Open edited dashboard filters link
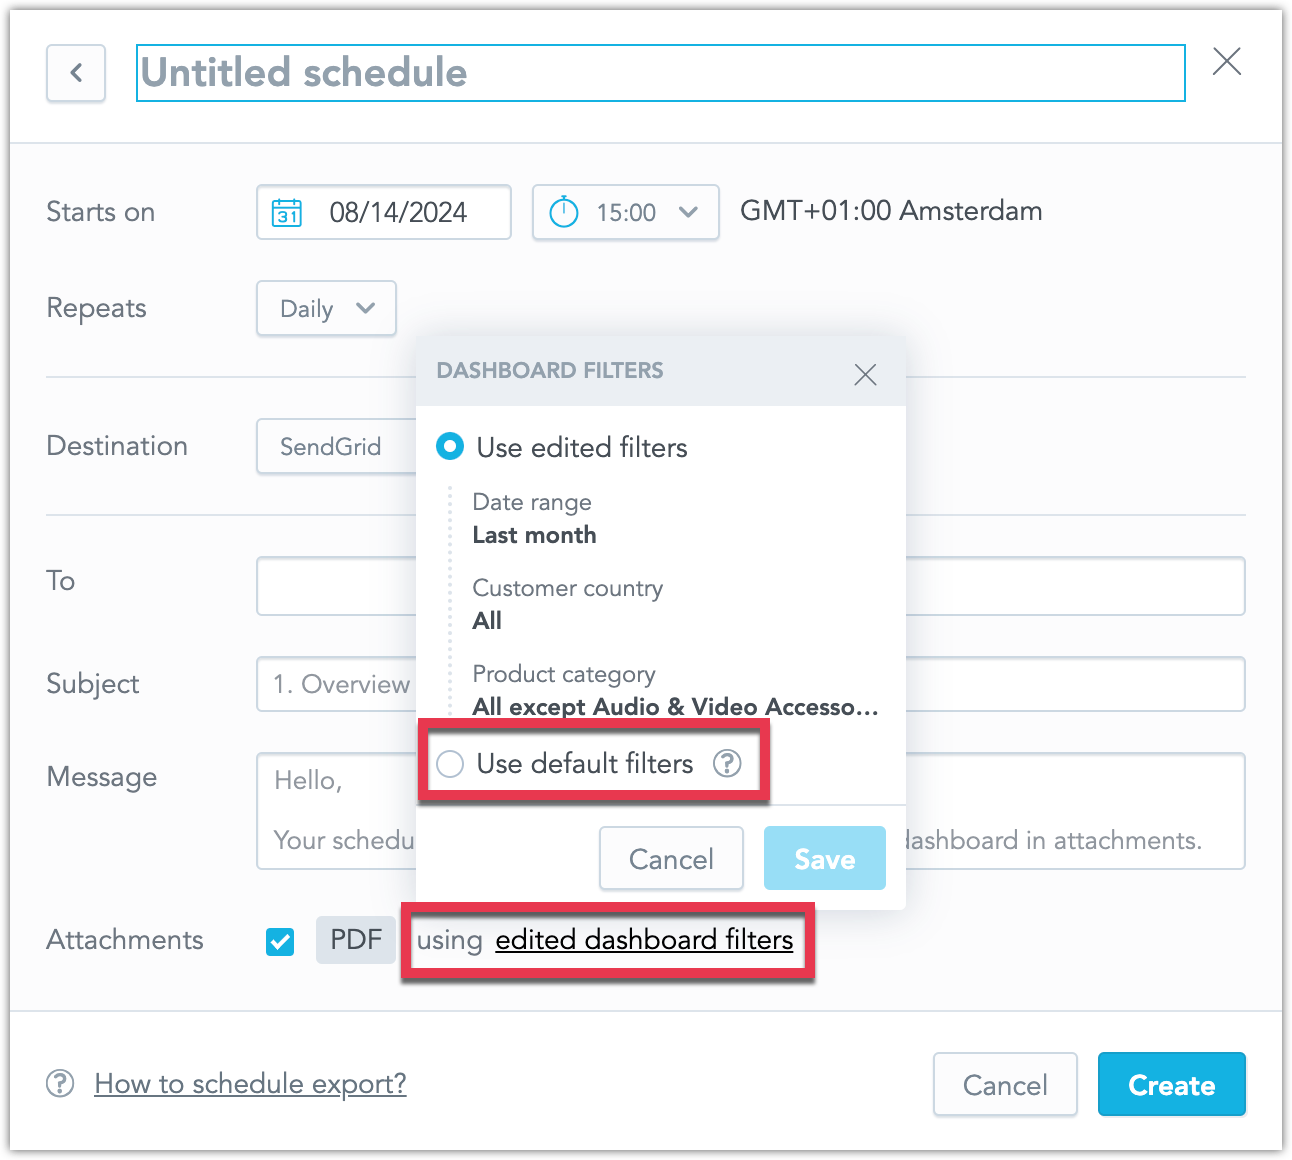This screenshot has height=1160, width=1292. pos(644,940)
